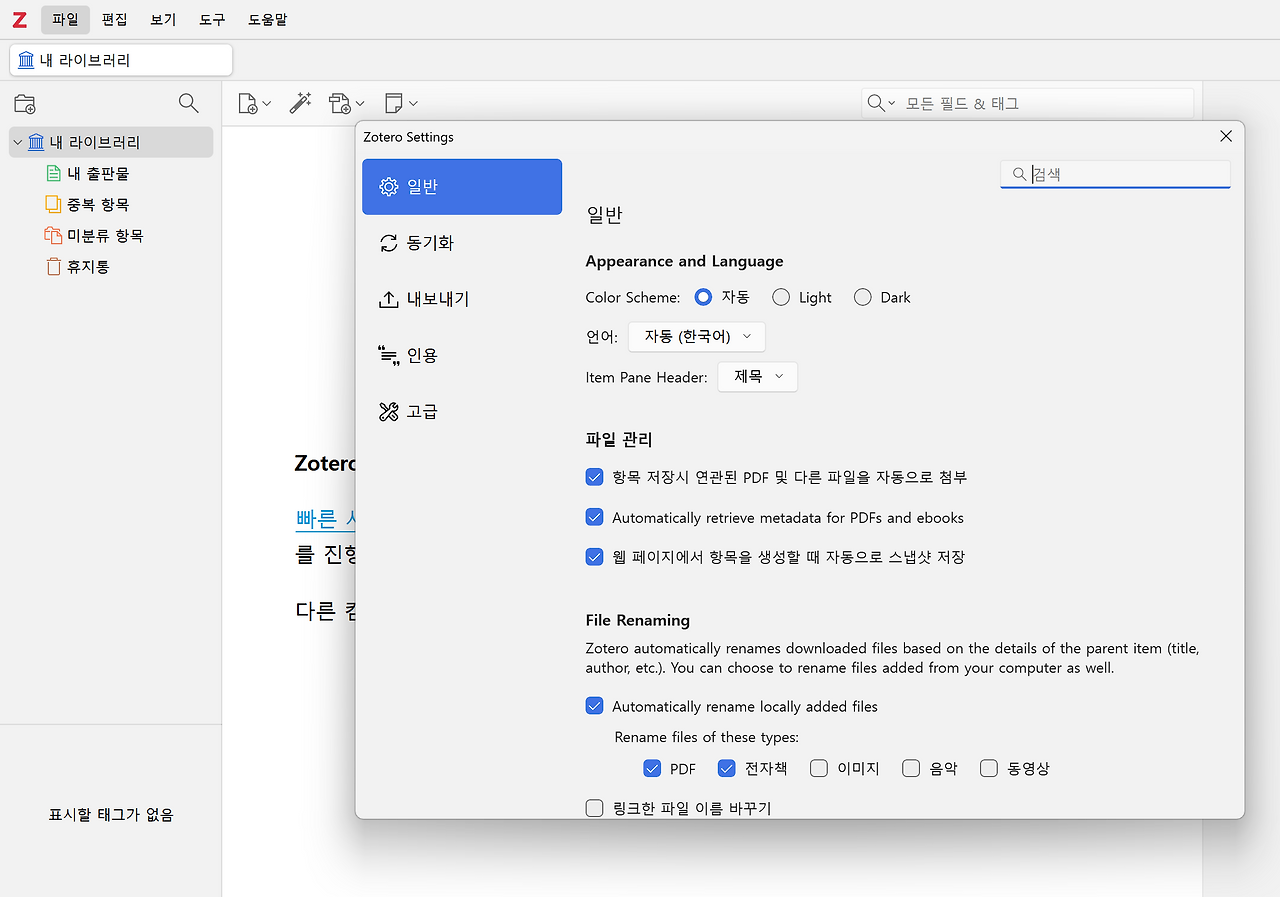The width and height of the screenshot is (1280, 897).
Task: Open the 언어 dropdown showing 자동 (한국어)
Action: (697, 337)
